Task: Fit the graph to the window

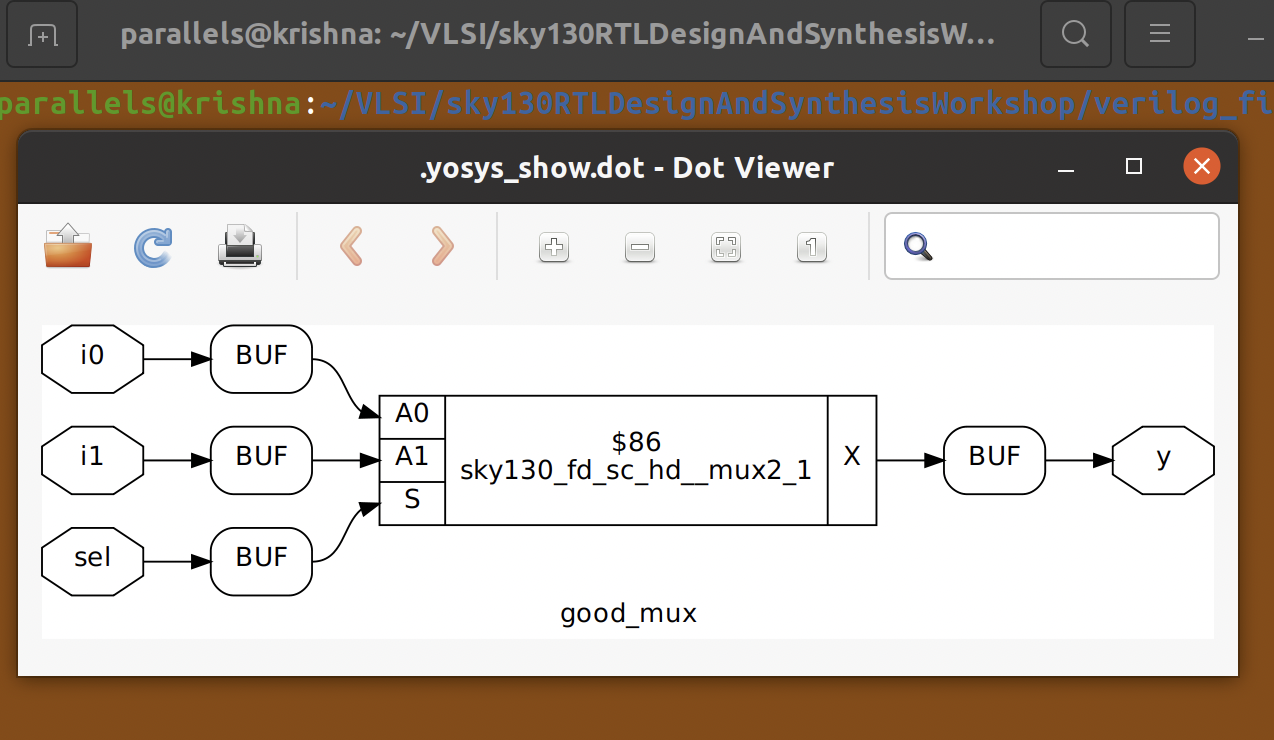Action: point(725,247)
